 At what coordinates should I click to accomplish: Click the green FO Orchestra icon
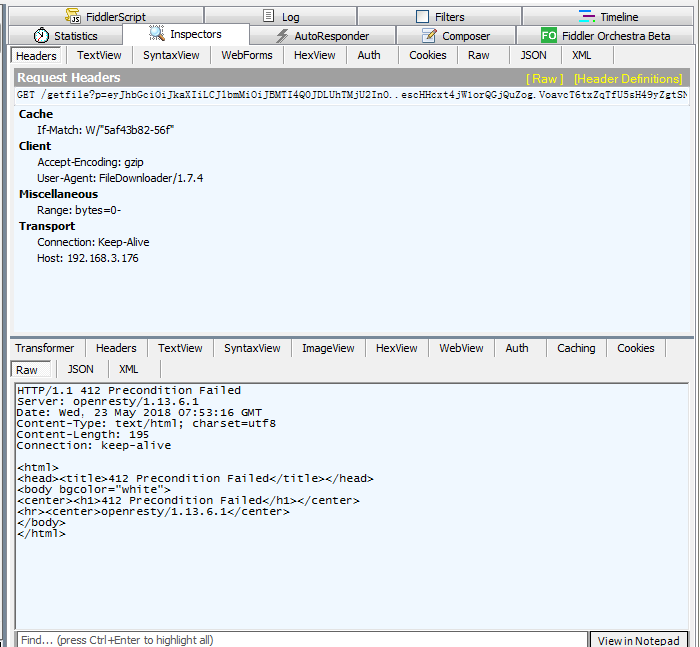pyautogui.click(x=549, y=35)
